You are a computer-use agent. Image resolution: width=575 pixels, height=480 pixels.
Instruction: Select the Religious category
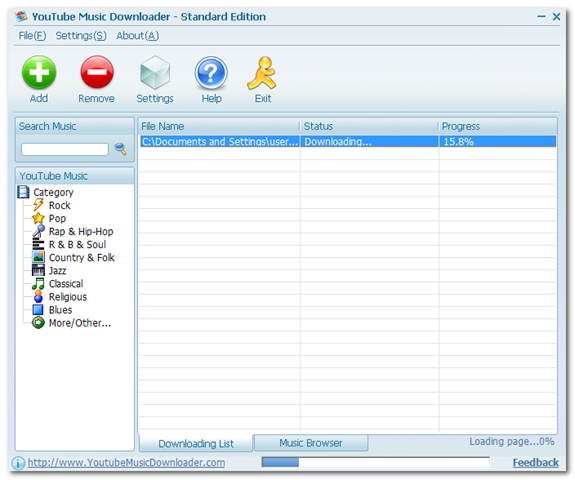[68, 297]
